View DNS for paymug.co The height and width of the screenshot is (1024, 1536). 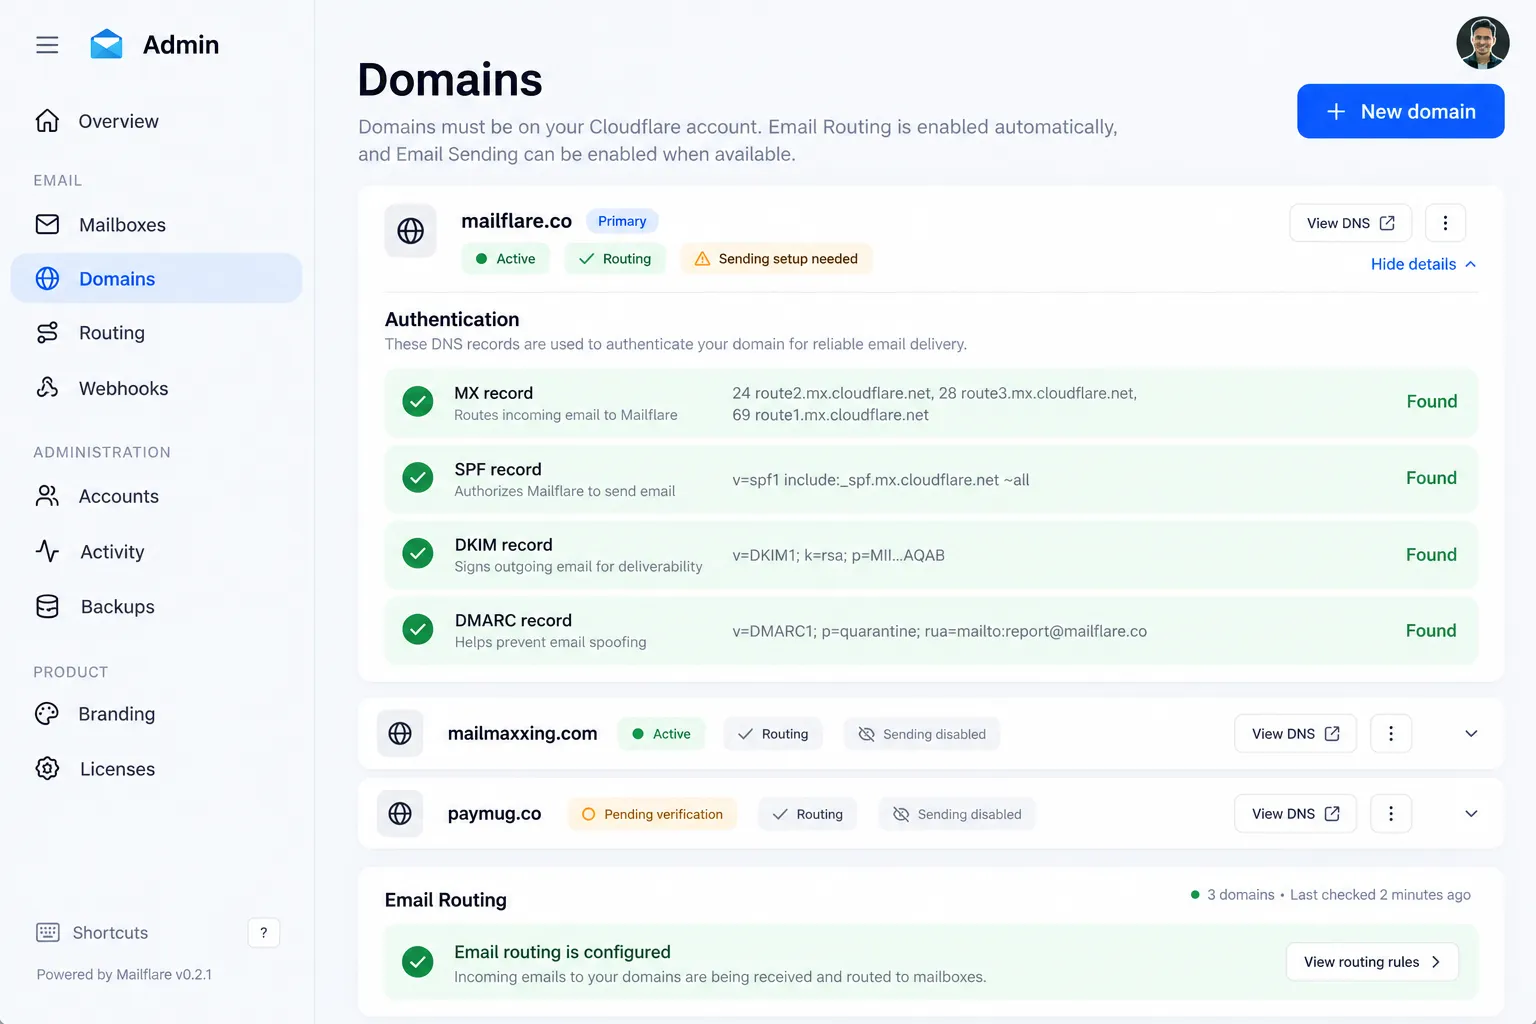click(1295, 813)
